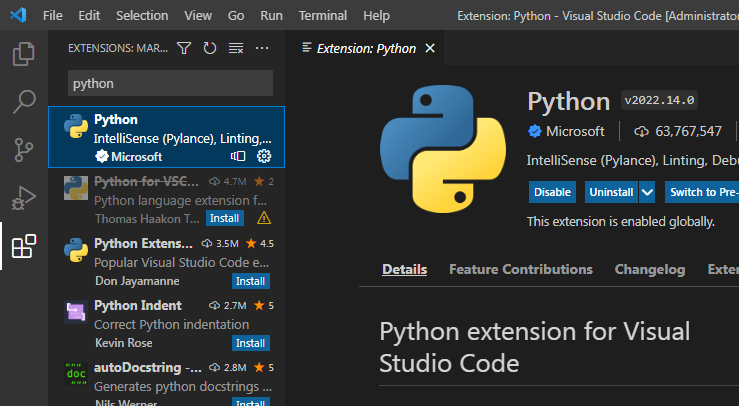Image resolution: width=739 pixels, height=406 pixels.
Task: Open the Feature Contributions tab
Action: pos(520,269)
